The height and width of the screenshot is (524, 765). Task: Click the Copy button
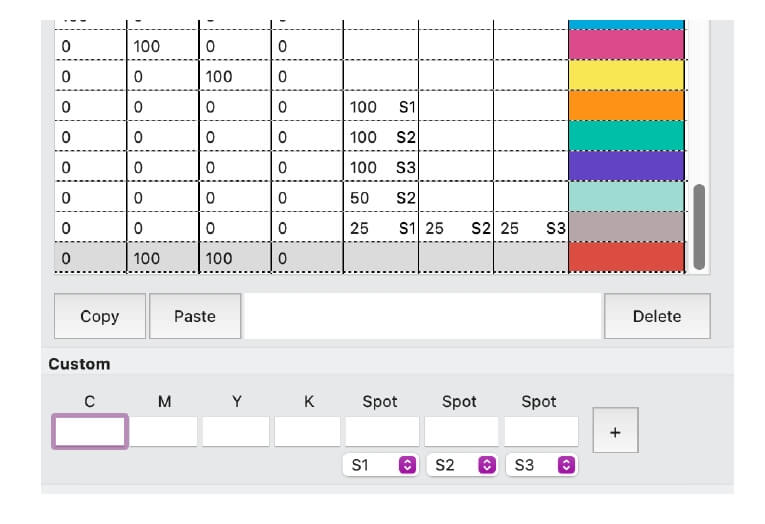click(x=99, y=316)
